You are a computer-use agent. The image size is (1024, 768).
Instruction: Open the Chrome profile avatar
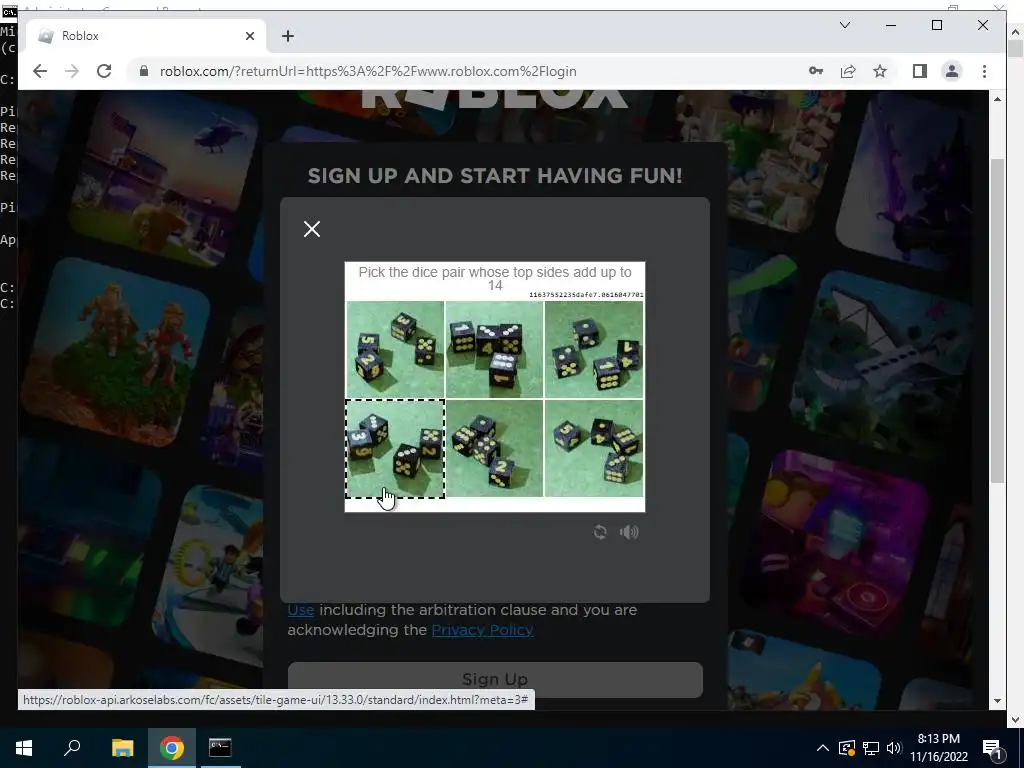(x=952, y=71)
